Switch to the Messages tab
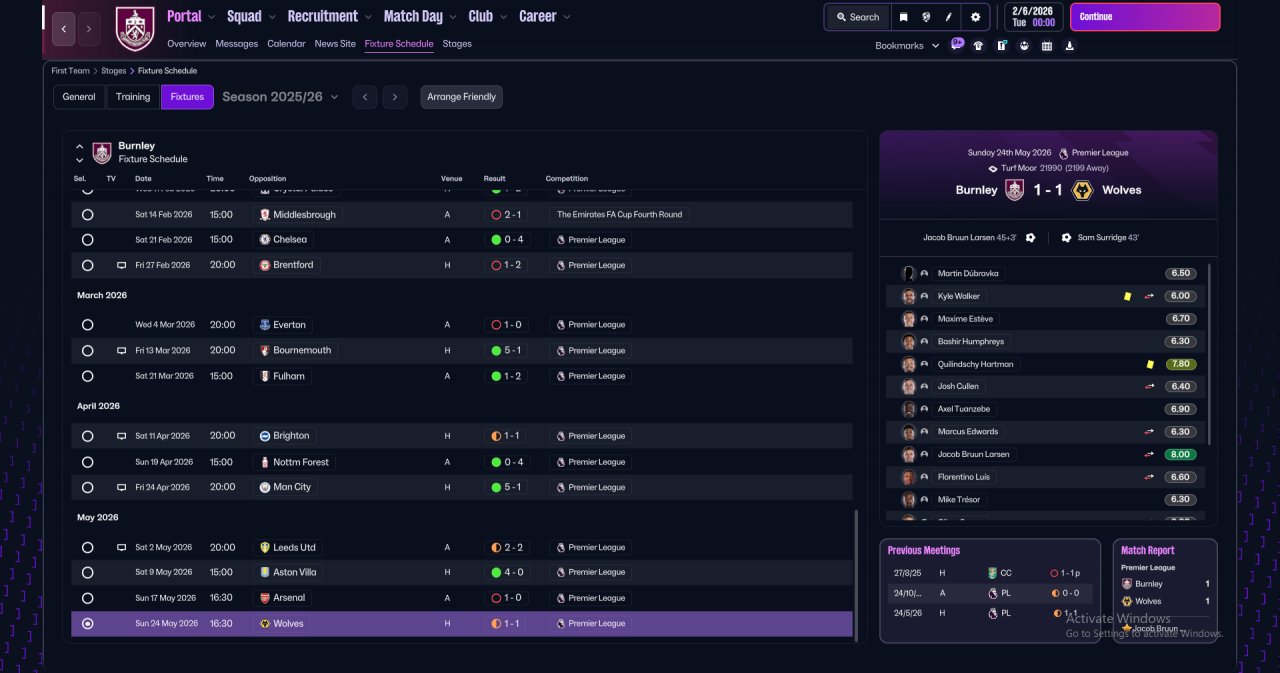Image resolution: width=1280 pixels, height=673 pixels. [x=236, y=44]
